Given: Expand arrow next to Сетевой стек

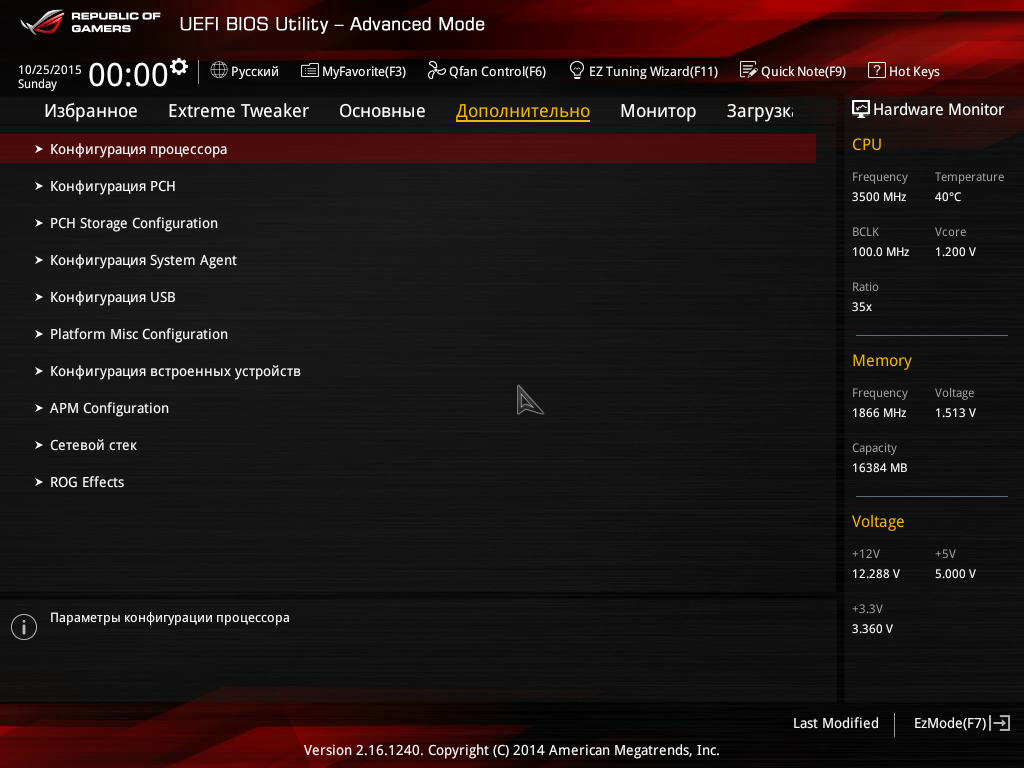Looking at the screenshot, I should (39, 445).
